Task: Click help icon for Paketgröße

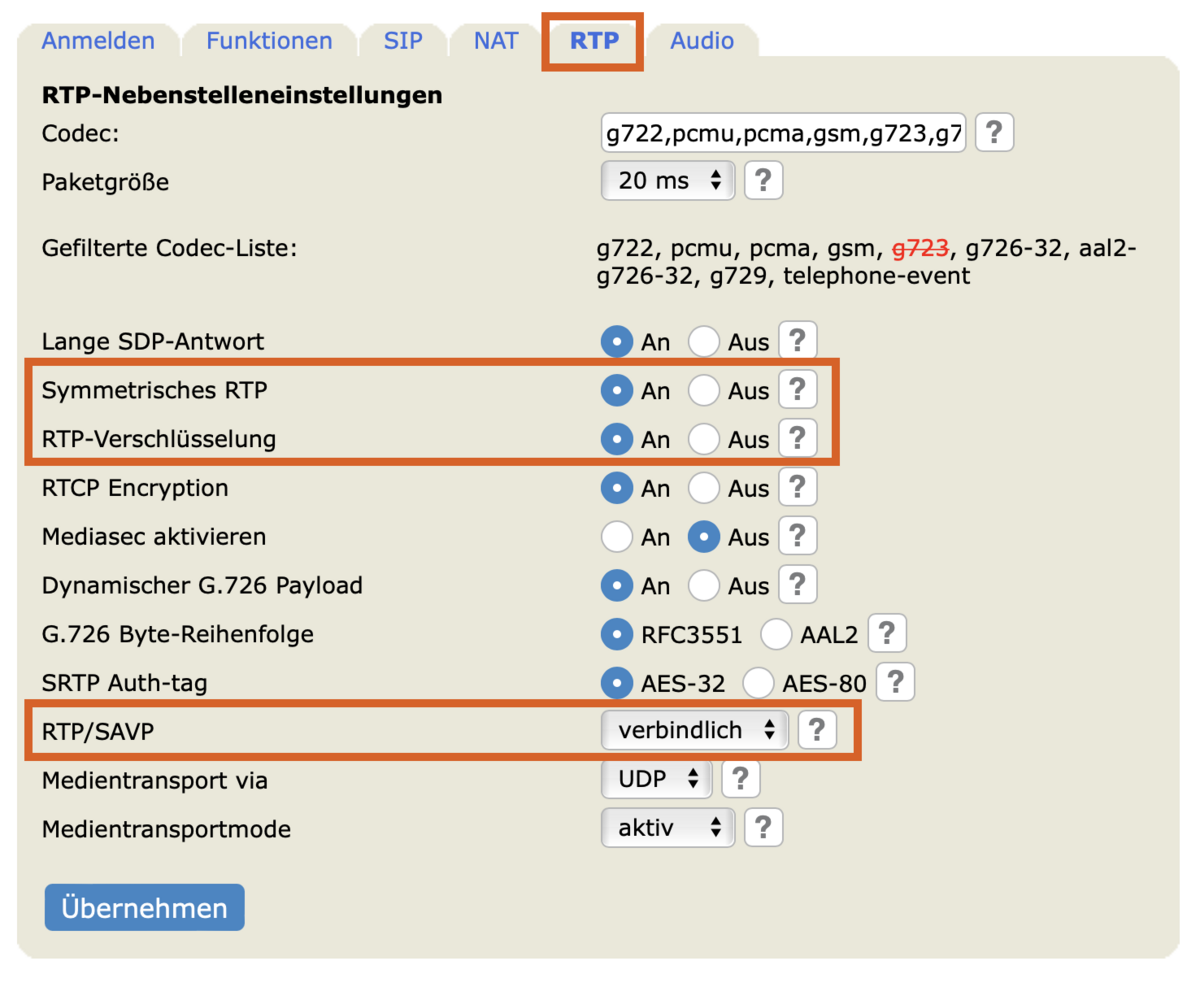Action: point(763,181)
